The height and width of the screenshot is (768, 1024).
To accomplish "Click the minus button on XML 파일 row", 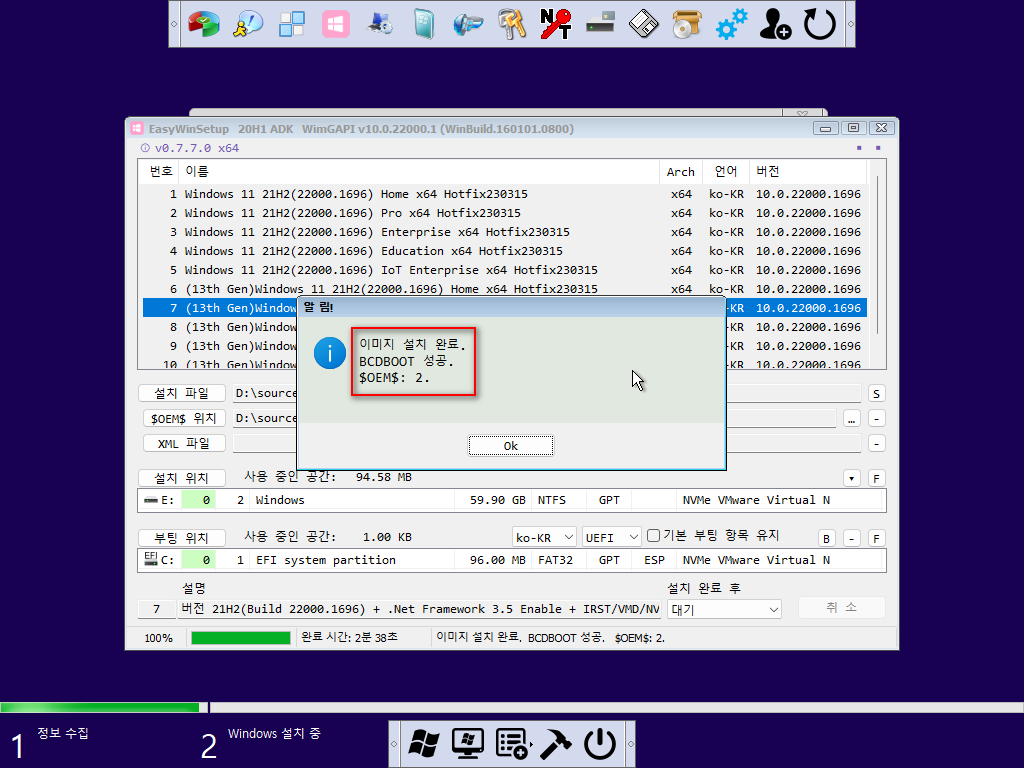I will pyautogui.click(x=876, y=443).
